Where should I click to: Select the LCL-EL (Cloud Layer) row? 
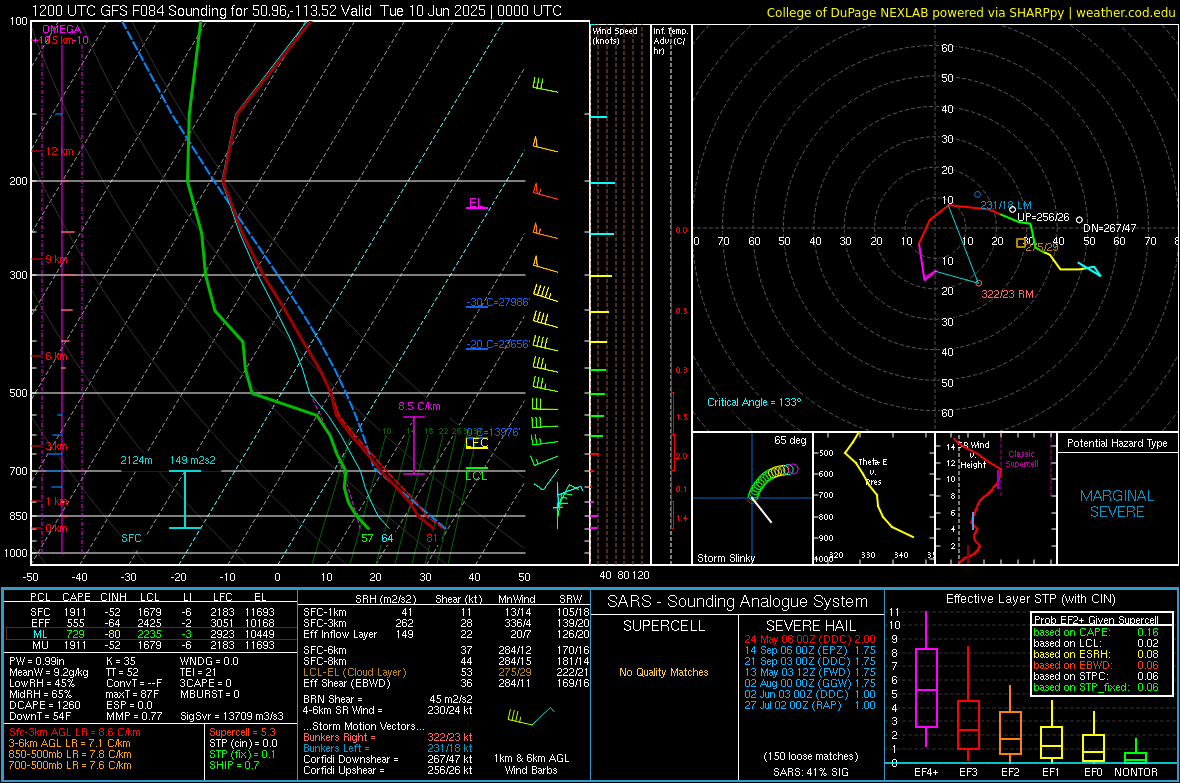point(446,672)
